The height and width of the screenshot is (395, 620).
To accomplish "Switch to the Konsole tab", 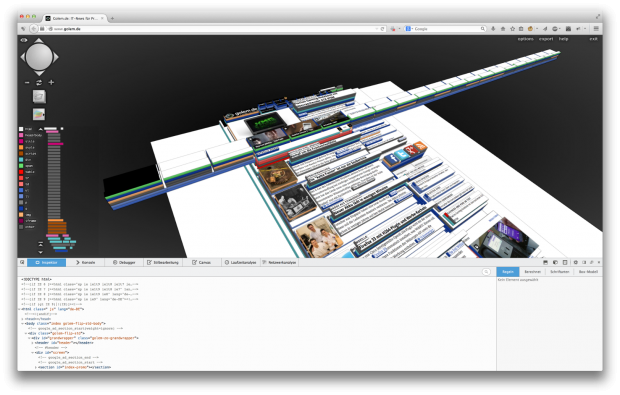I will 85,262.
